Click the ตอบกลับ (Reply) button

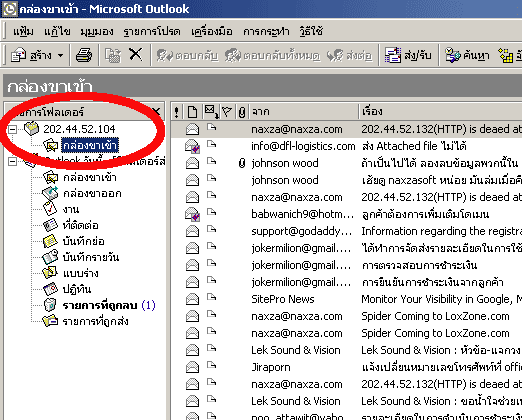click(187, 55)
